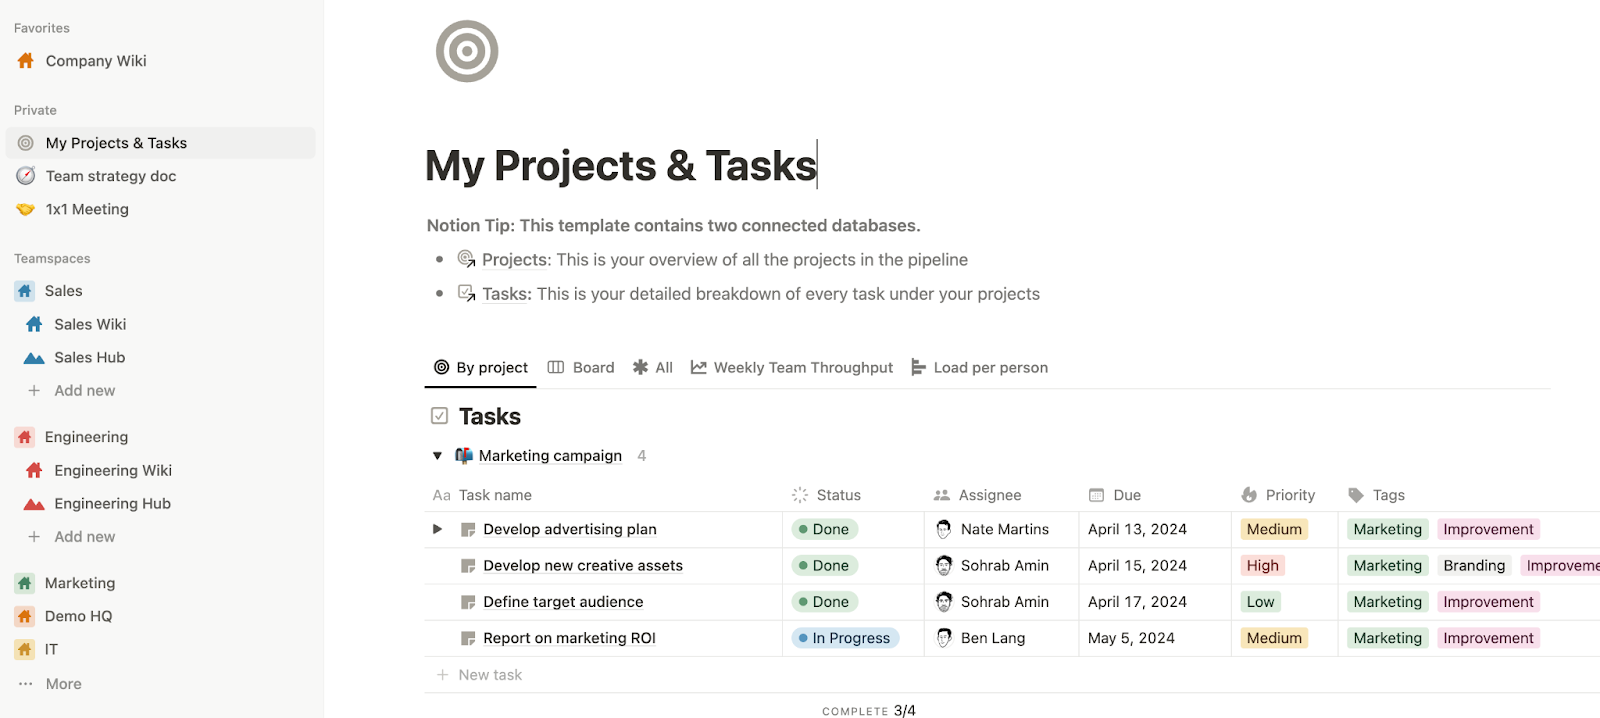Click the My Projects & Tasks title
The image size is (1600, 718).
pyautogui.click(x=620, y=166)
